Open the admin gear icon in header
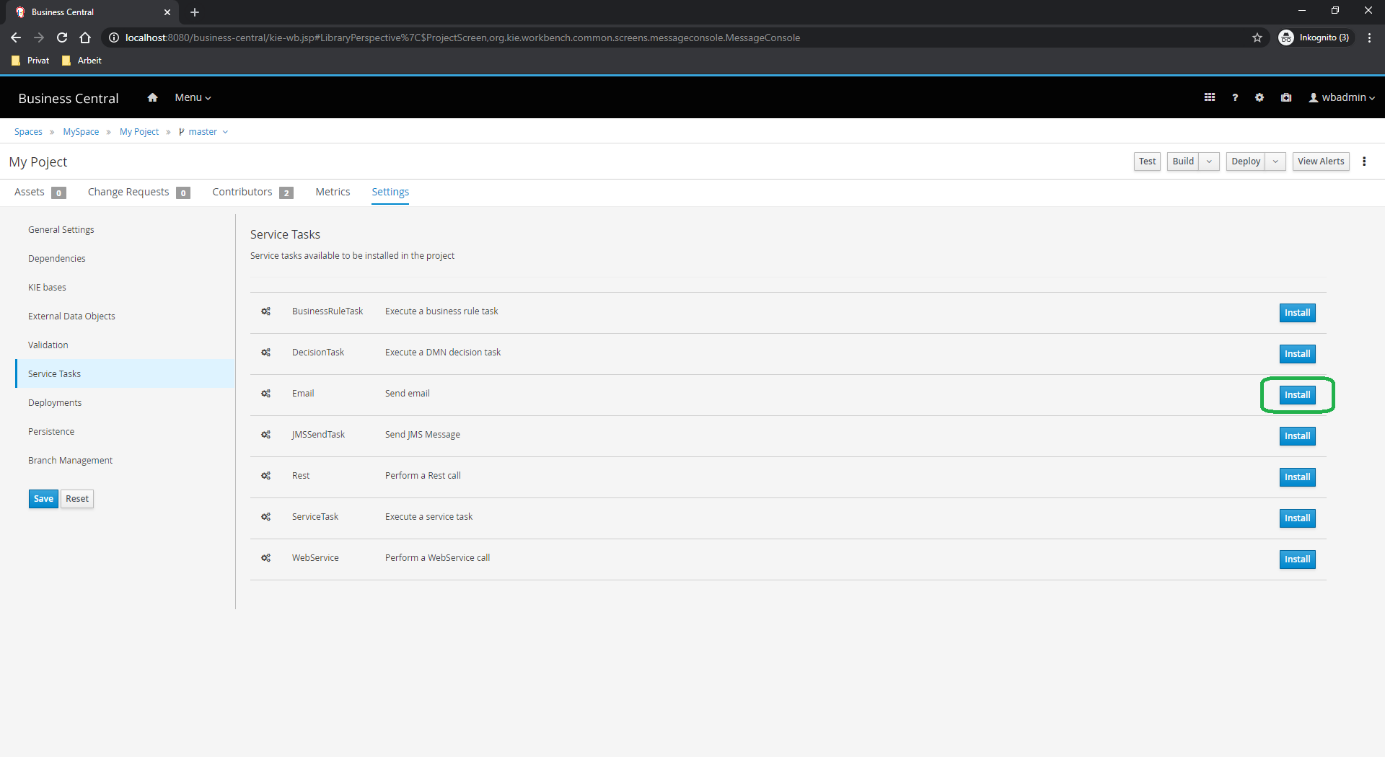1385x757 pixels. 1260,98
